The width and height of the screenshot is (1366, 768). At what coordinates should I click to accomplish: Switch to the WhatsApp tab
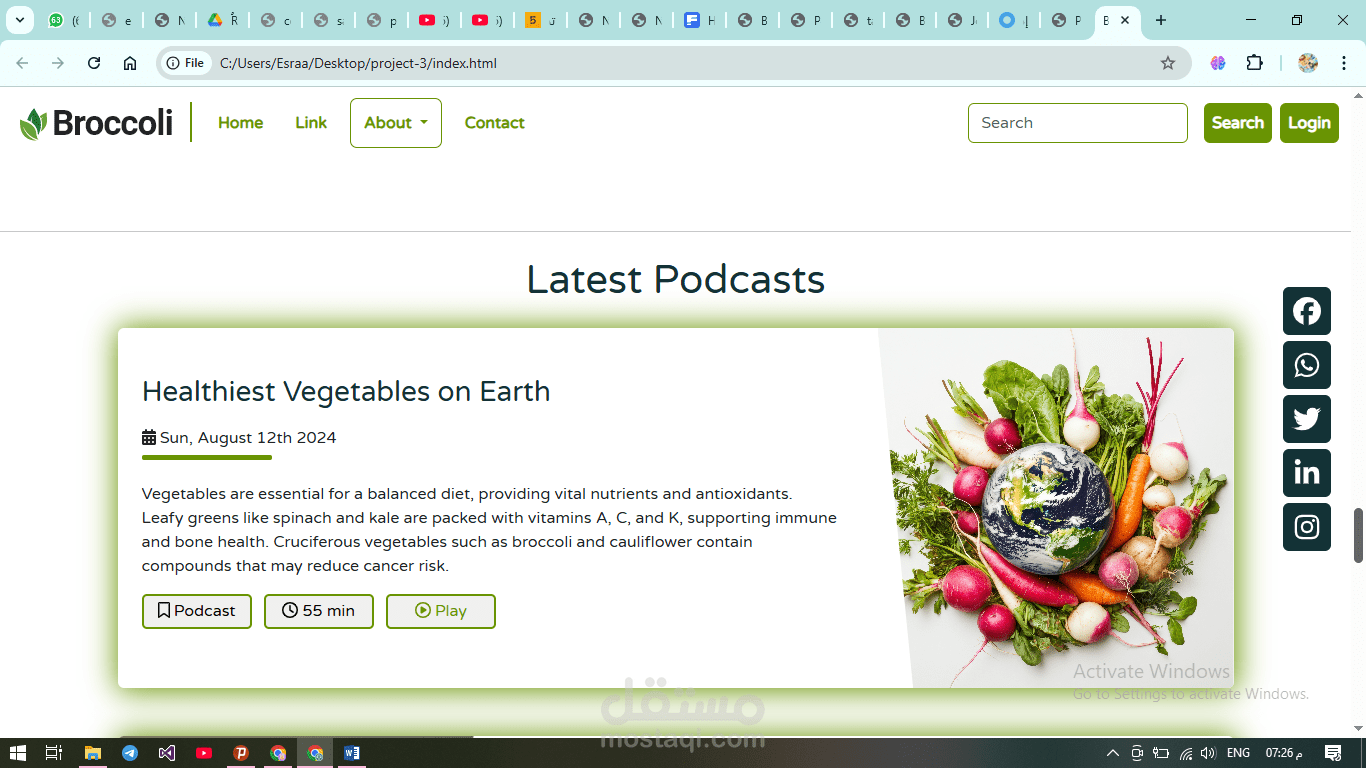click(x=63, y=20)
